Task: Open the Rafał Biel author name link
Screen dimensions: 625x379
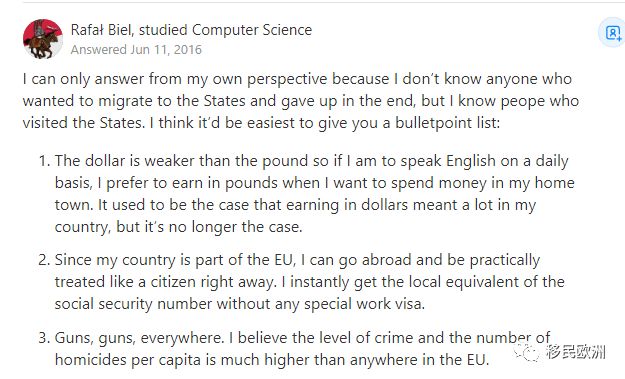Action: 102,30
